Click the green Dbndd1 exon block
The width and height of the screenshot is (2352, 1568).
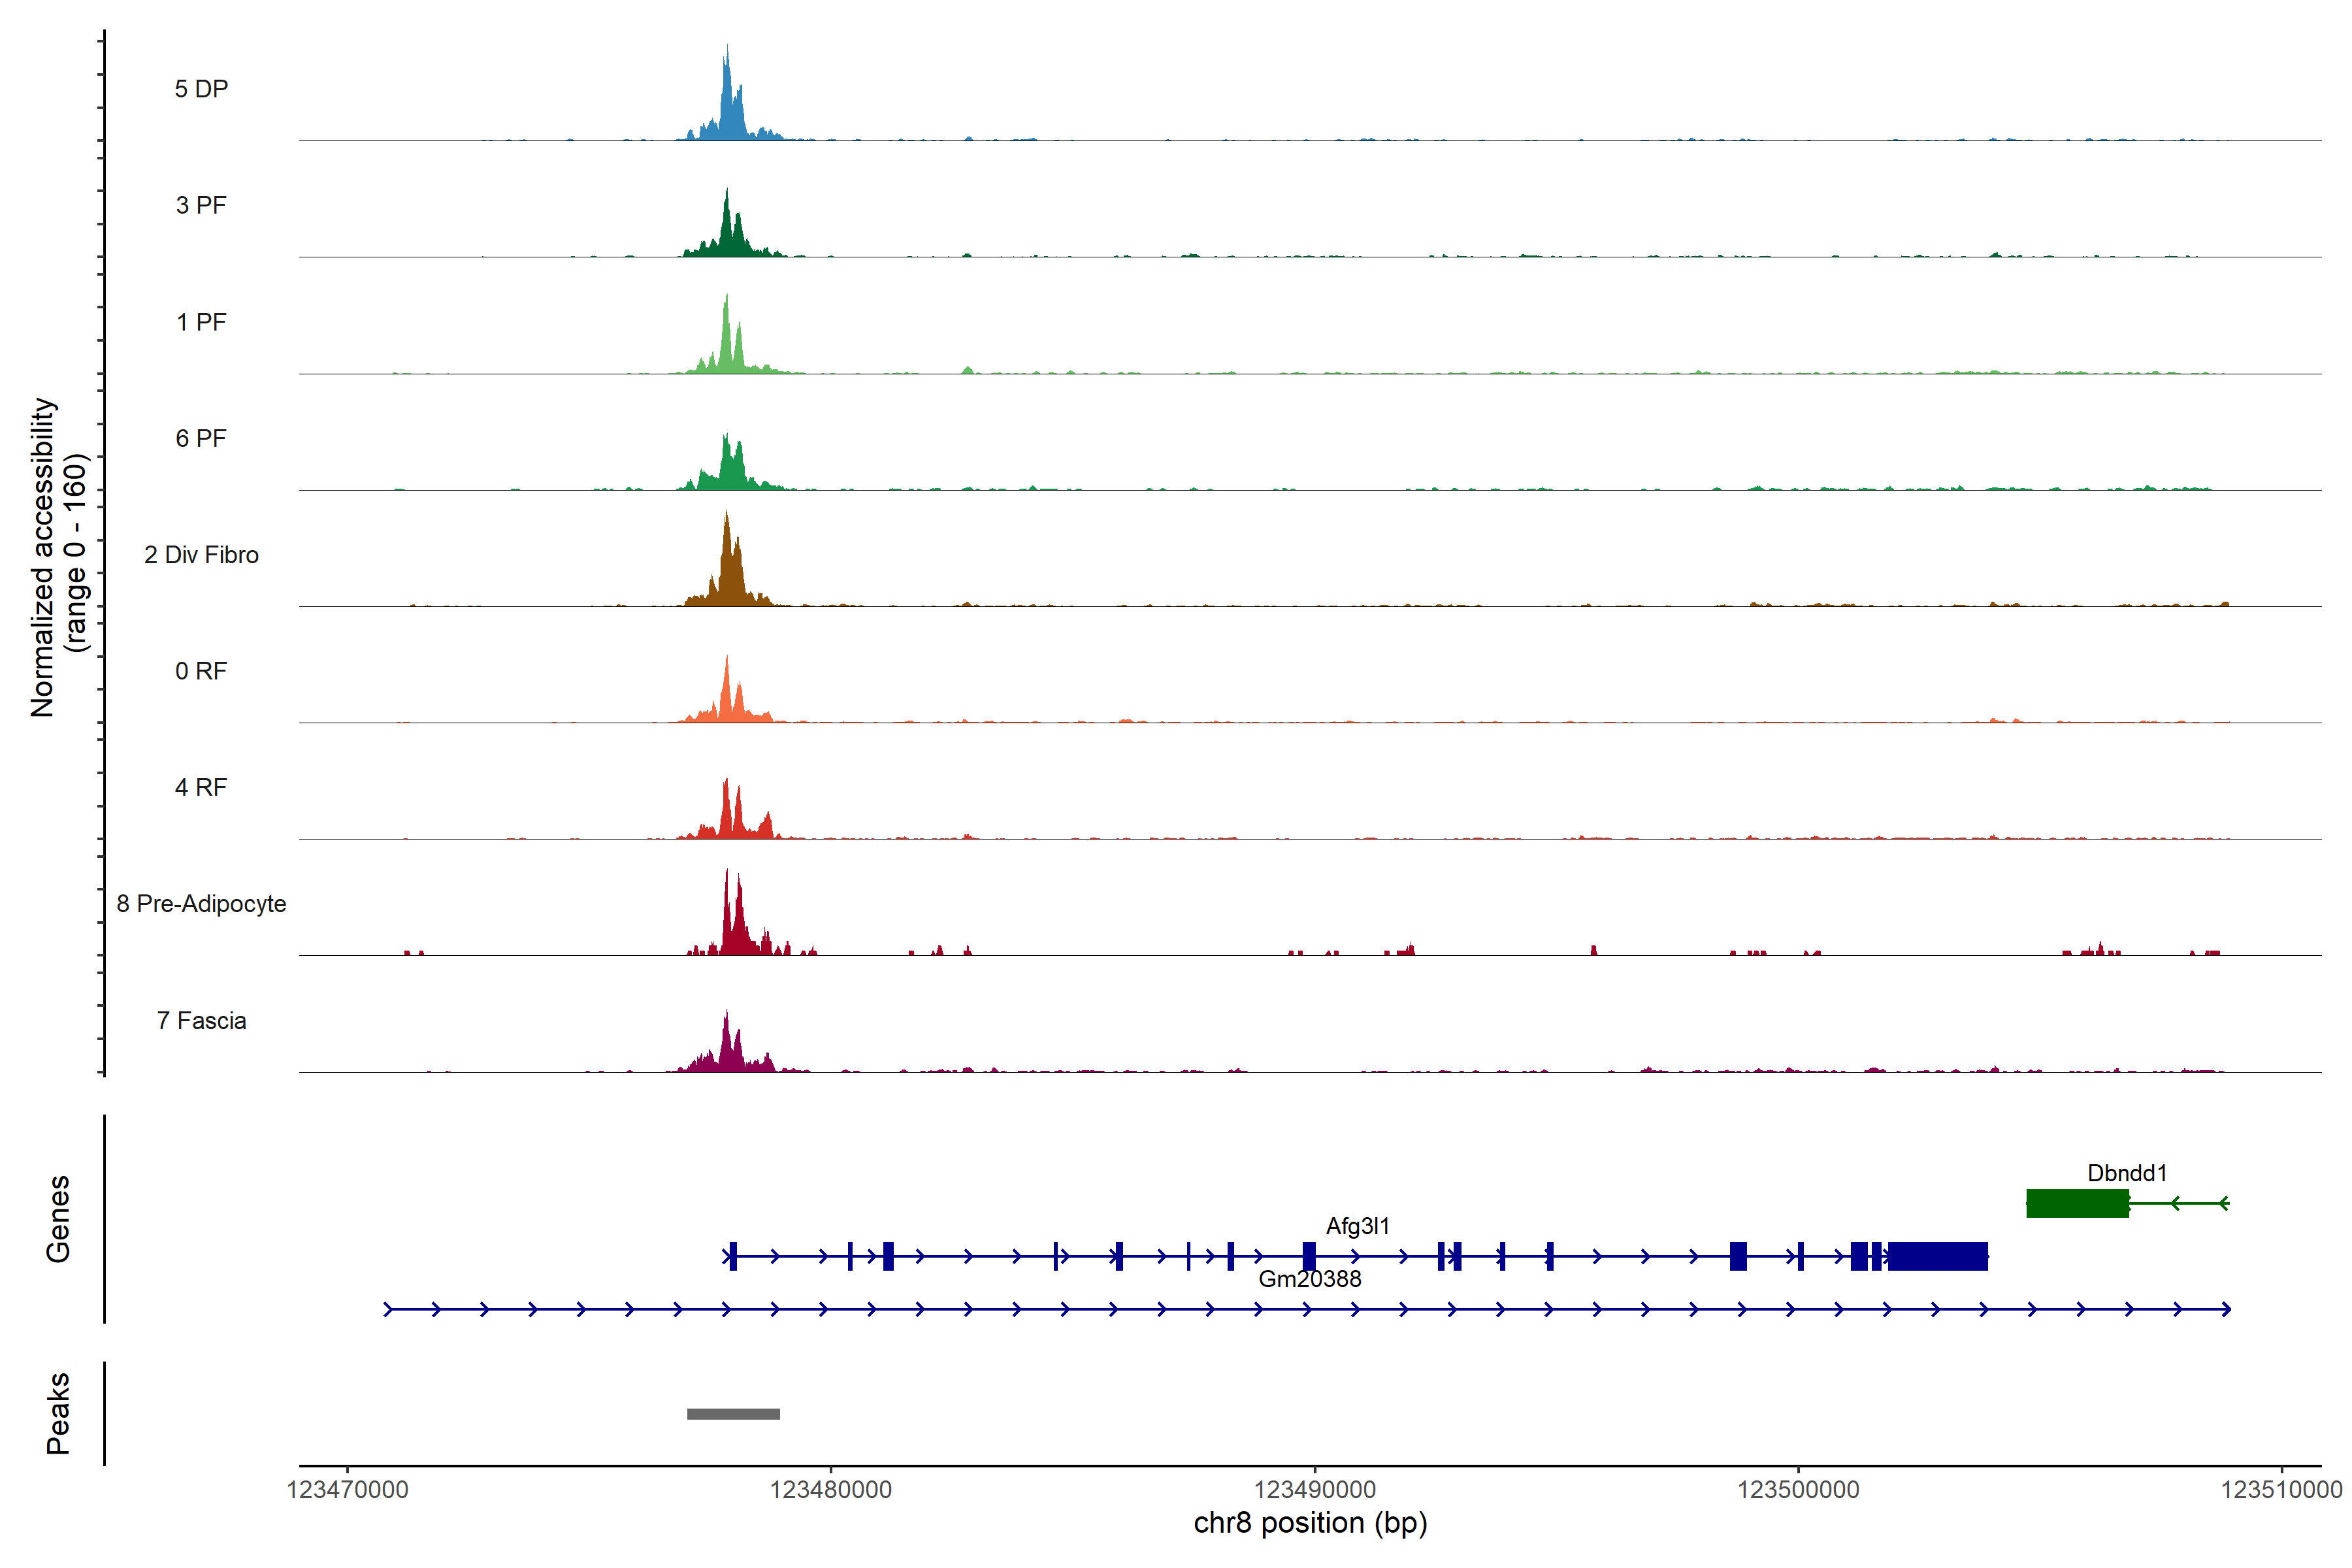[2077, 1203]
